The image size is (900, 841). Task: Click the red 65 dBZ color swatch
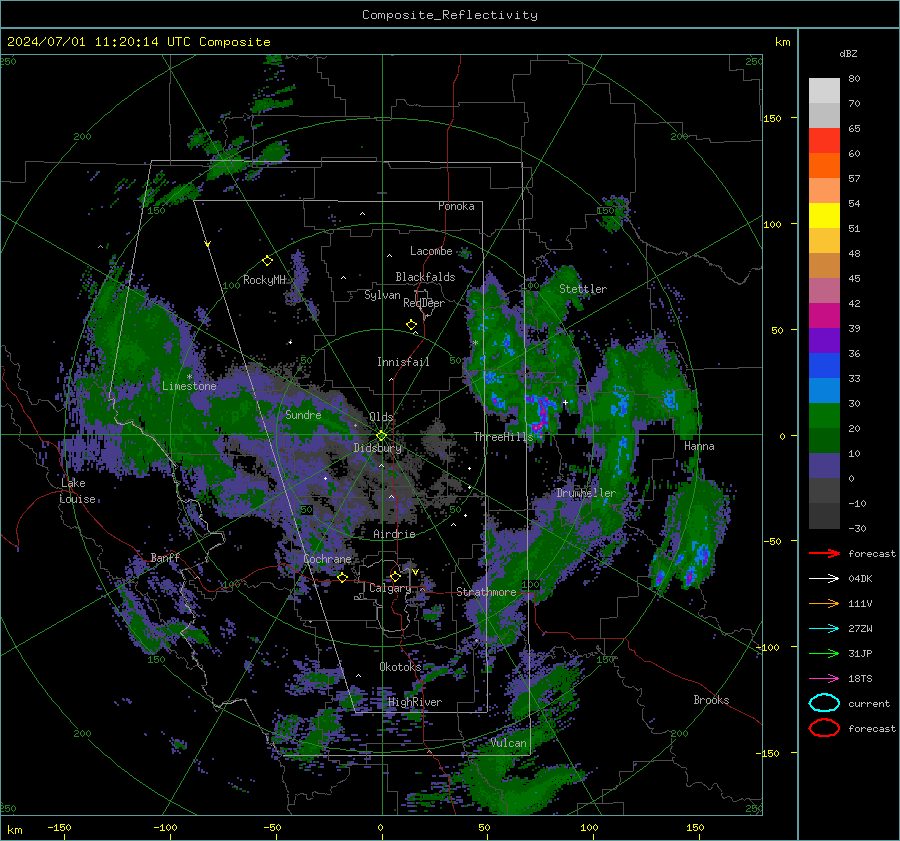tap(824, 140)
